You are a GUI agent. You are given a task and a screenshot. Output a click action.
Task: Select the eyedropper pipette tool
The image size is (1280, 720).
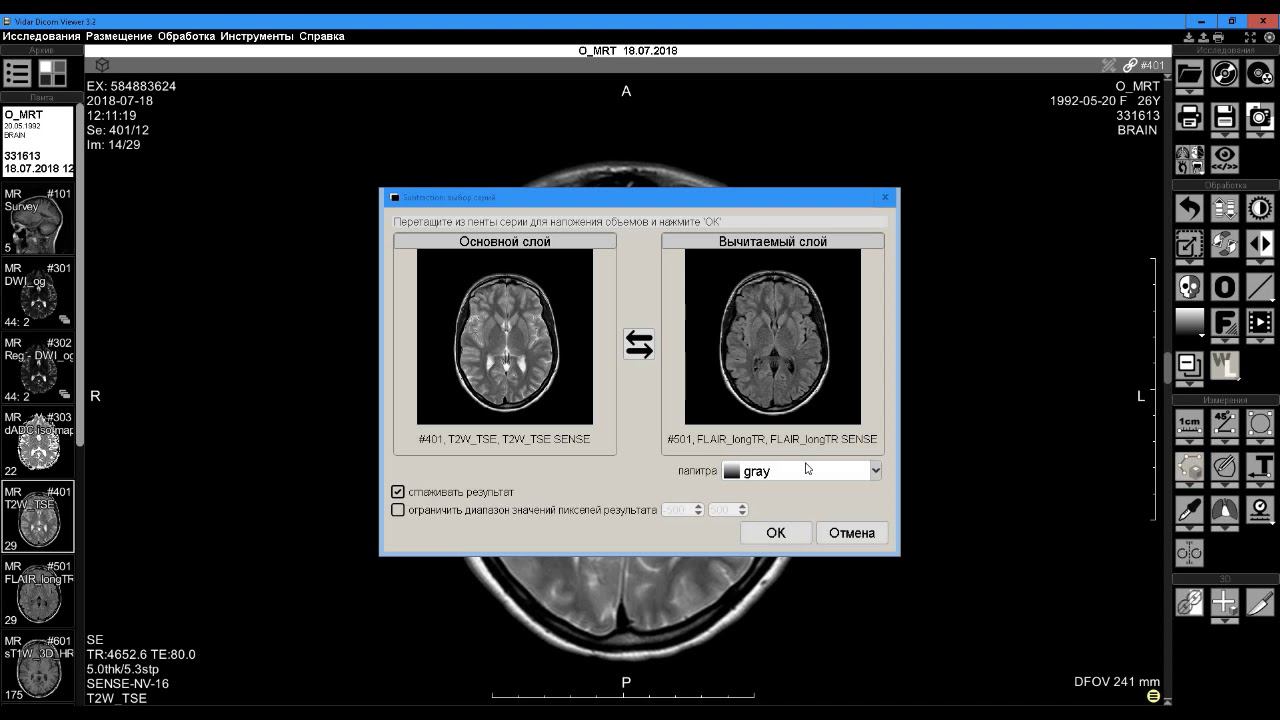click(1189, 510)
